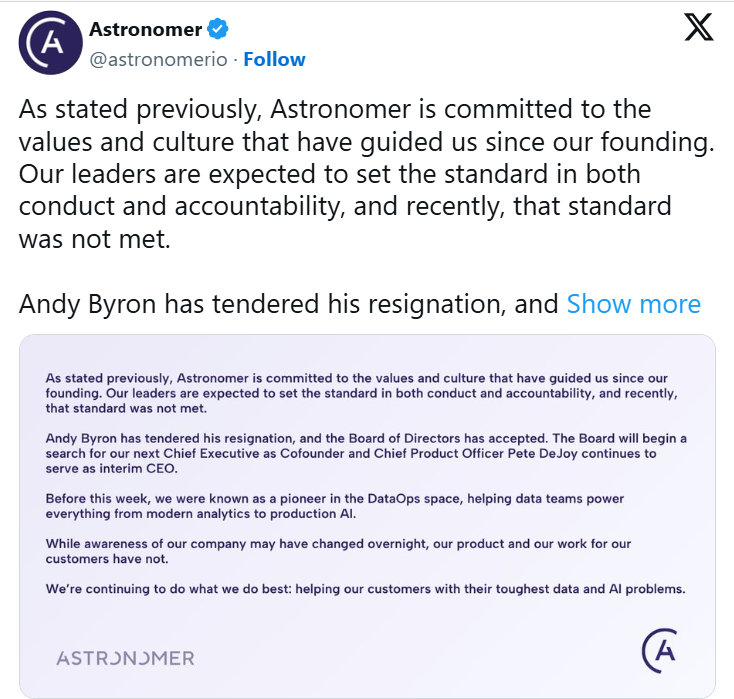The height and width of the screenshot is (699, 734).
Task: Open the X logo link
Action: [699, 29]
